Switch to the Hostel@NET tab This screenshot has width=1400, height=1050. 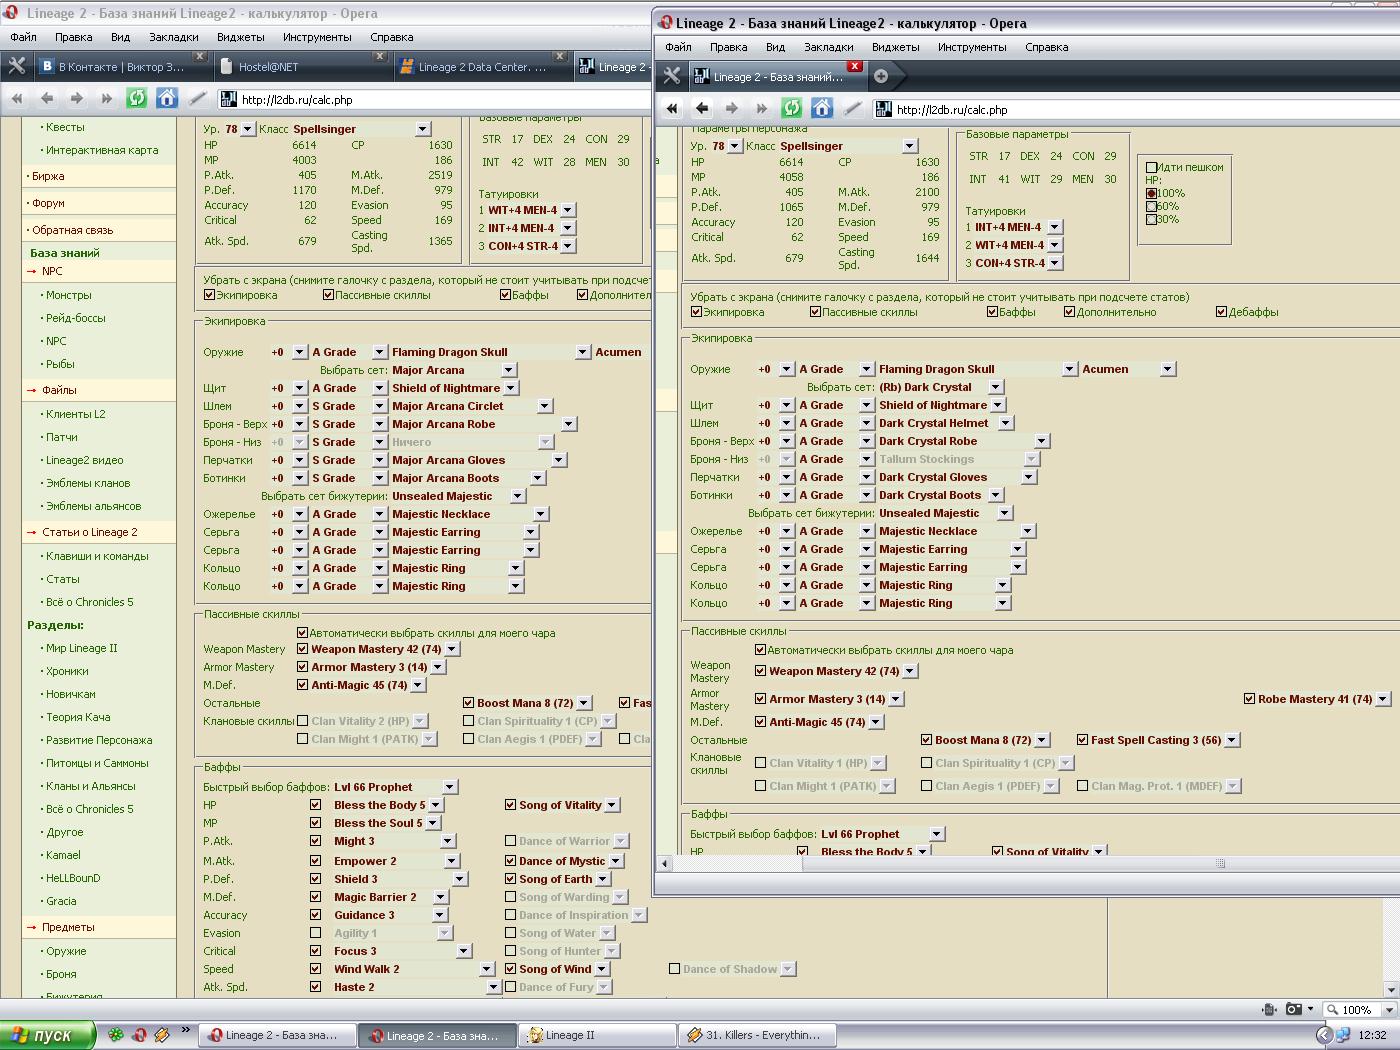pyautogui.click(x=302, y=67)
